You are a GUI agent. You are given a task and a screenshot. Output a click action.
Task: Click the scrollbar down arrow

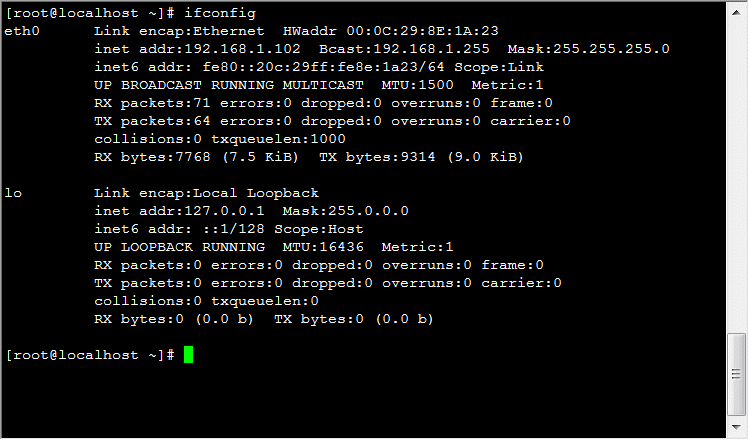pos(737,427)
